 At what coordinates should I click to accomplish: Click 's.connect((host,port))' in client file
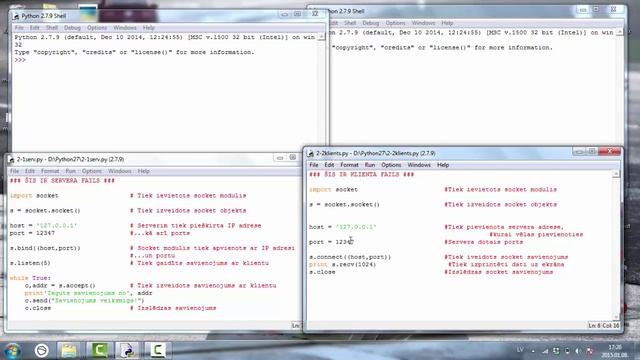(350, 257)
